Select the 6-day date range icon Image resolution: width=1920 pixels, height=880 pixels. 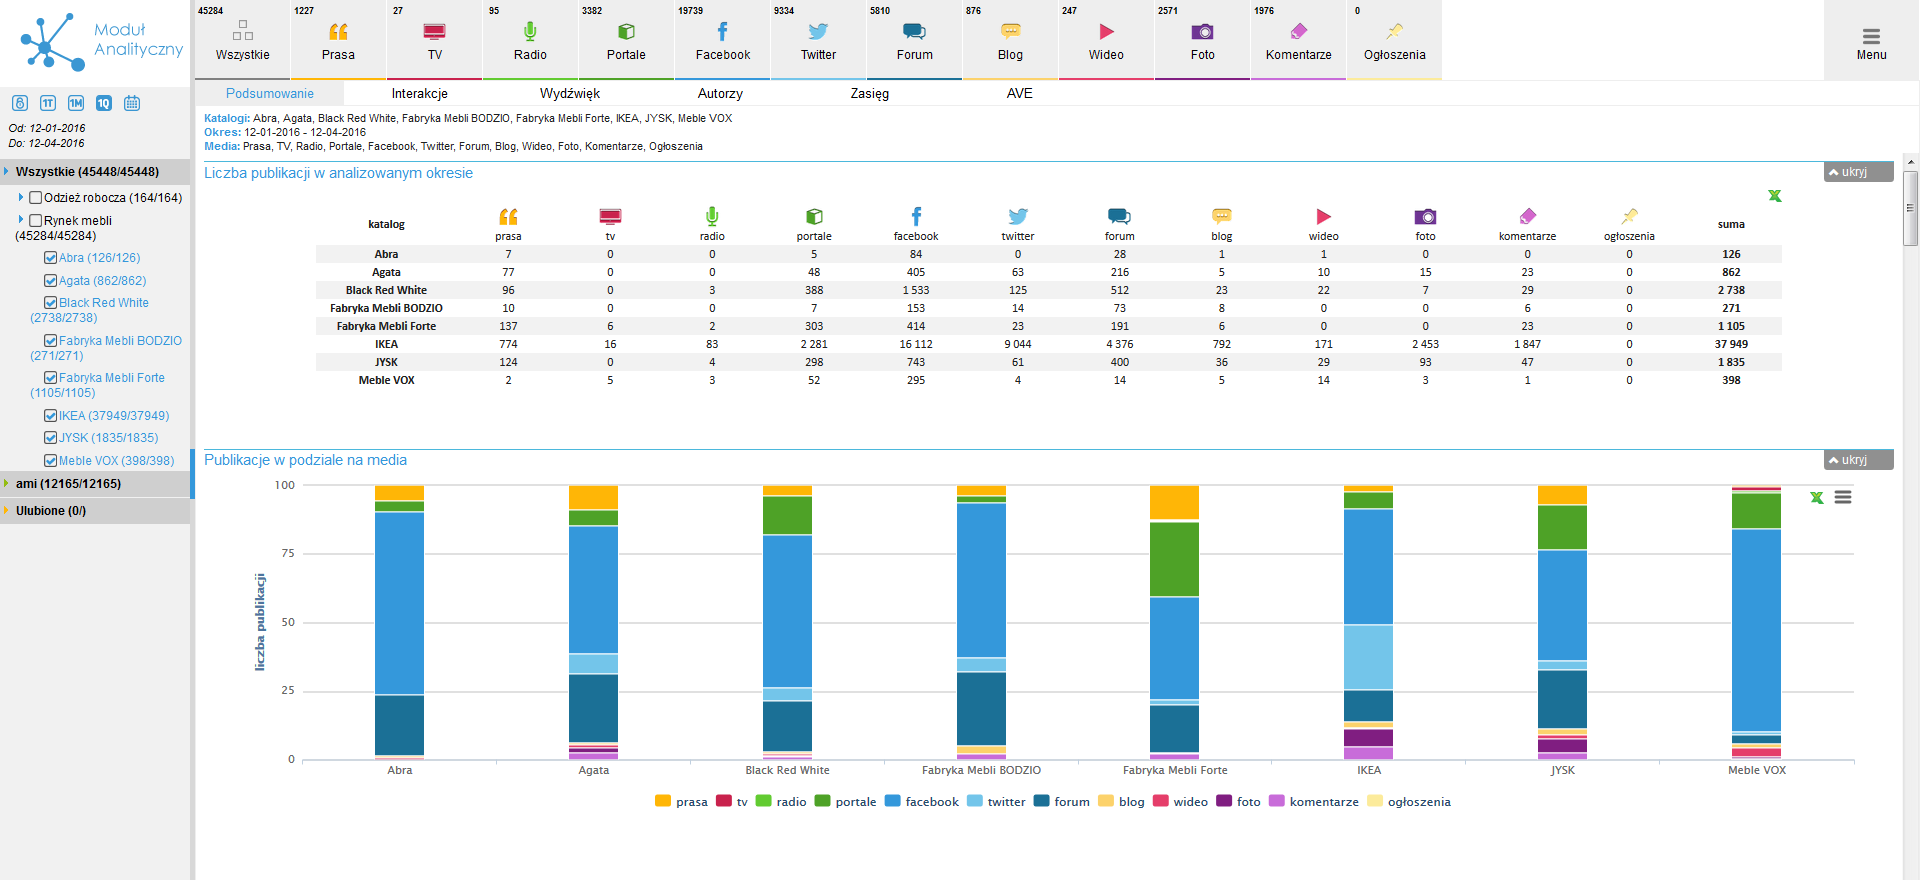[20, 103]
